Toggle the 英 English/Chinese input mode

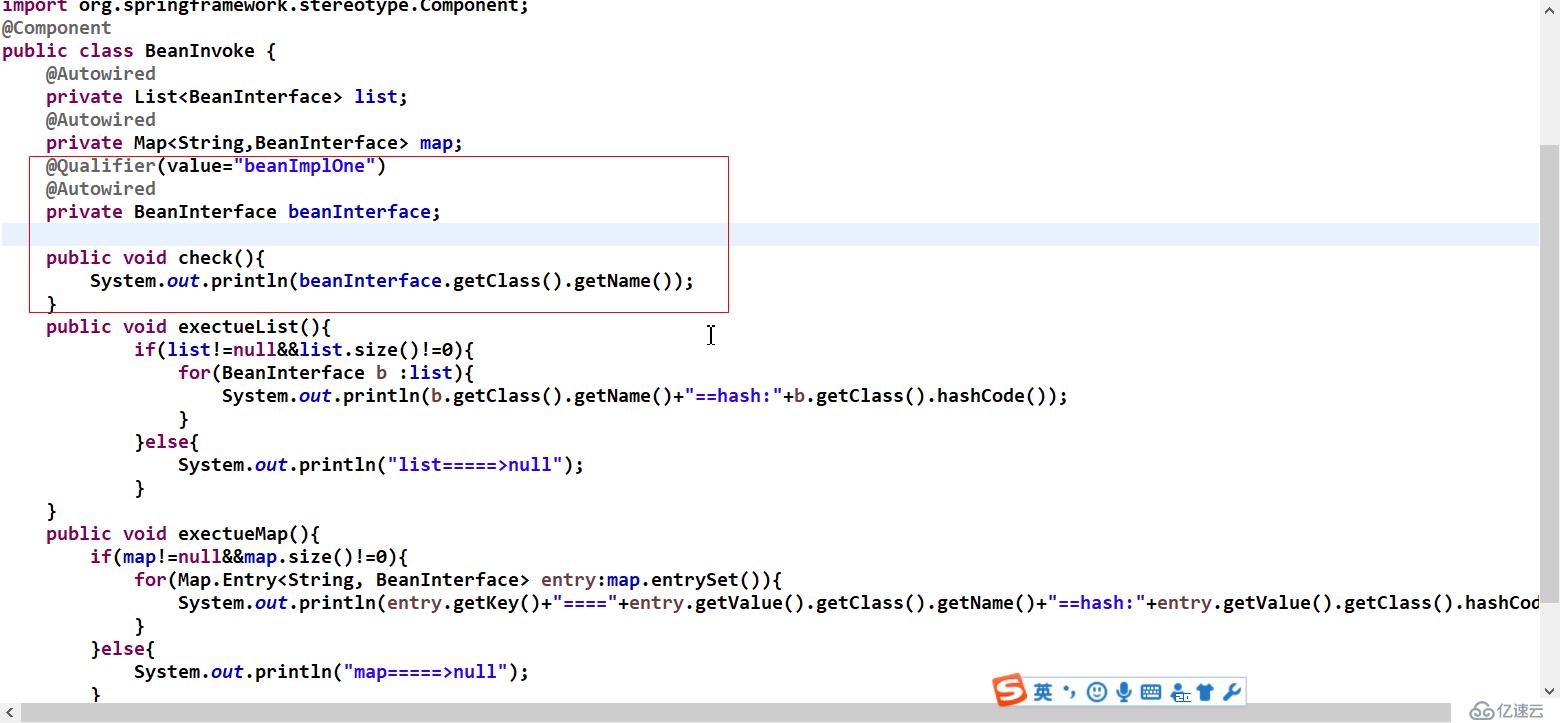coord(1043,692)
